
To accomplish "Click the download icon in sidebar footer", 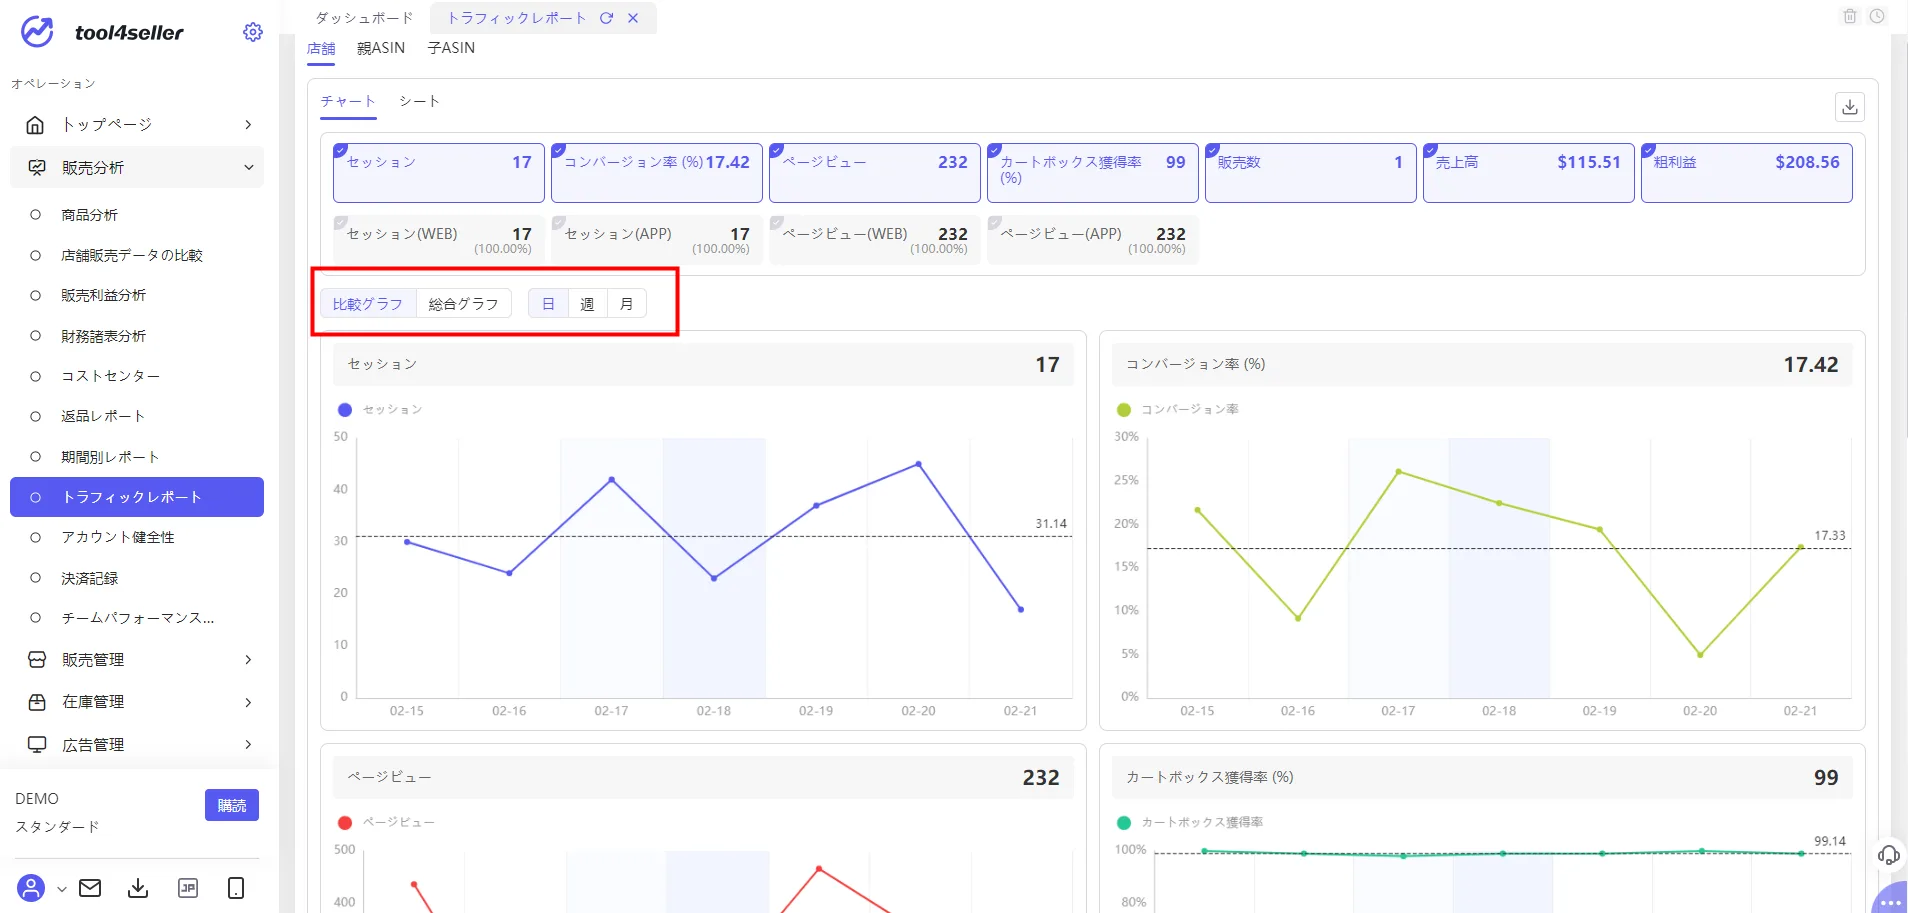I will 138,888.
